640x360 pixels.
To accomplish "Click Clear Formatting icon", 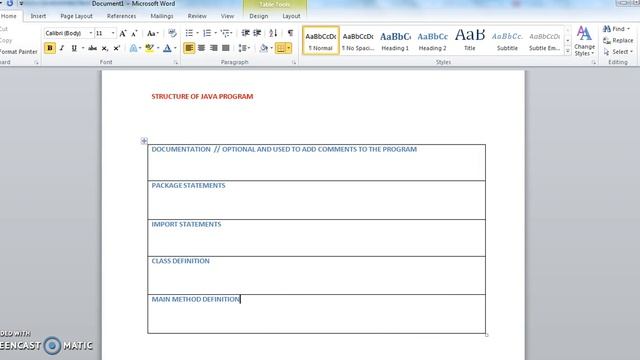I will pyautogui.click(x=172, y=33).
